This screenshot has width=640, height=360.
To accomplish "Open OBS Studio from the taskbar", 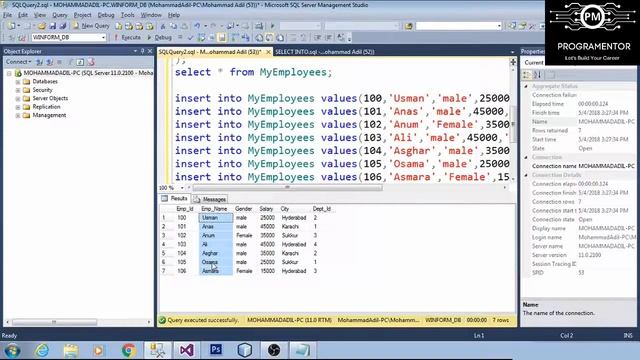I will coord(274,351).
